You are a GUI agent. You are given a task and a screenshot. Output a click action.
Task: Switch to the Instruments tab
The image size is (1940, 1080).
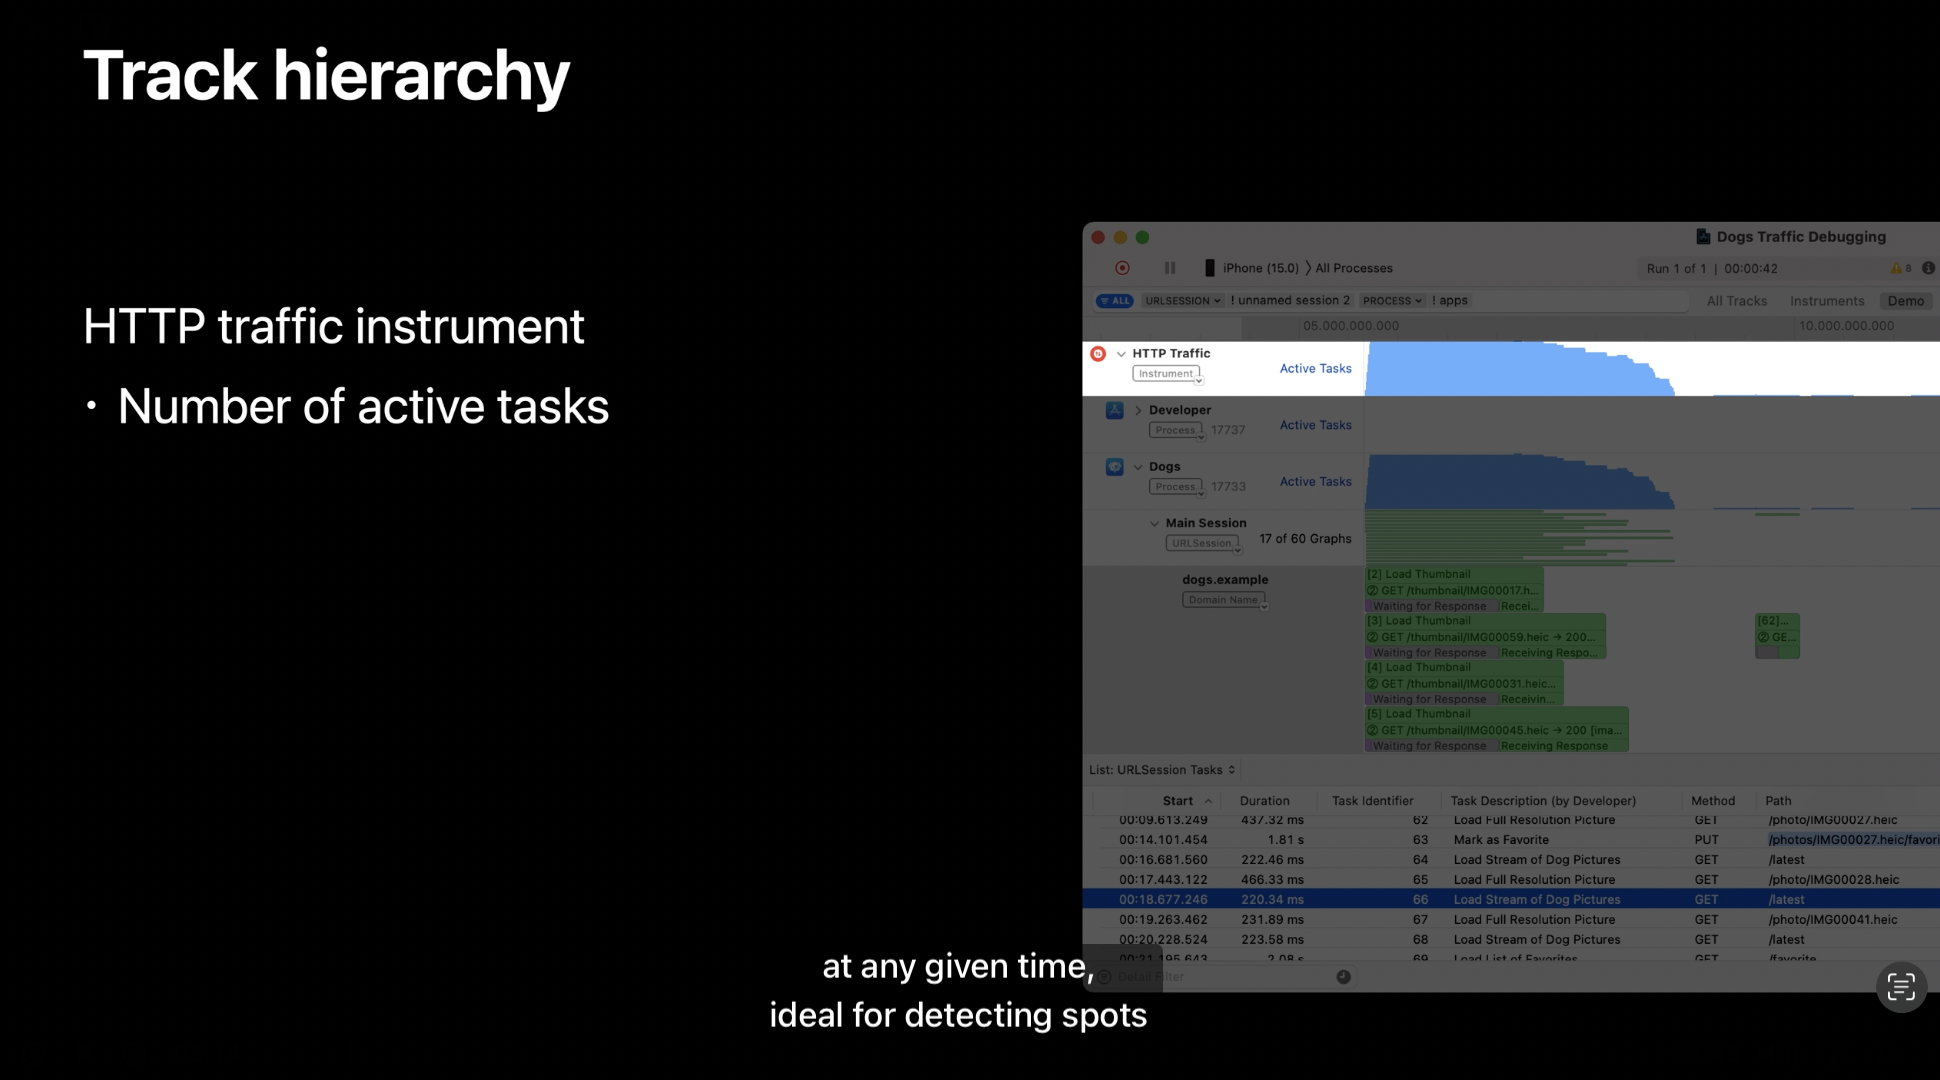coord(1826,301)
